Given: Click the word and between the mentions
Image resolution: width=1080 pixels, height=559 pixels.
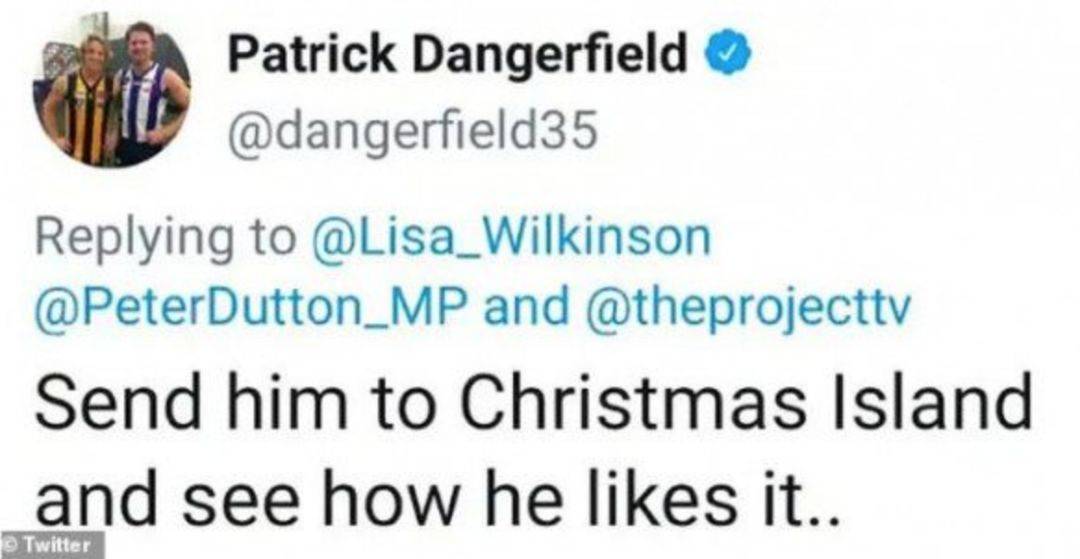Looking at the screenshot, I should 526,309.
